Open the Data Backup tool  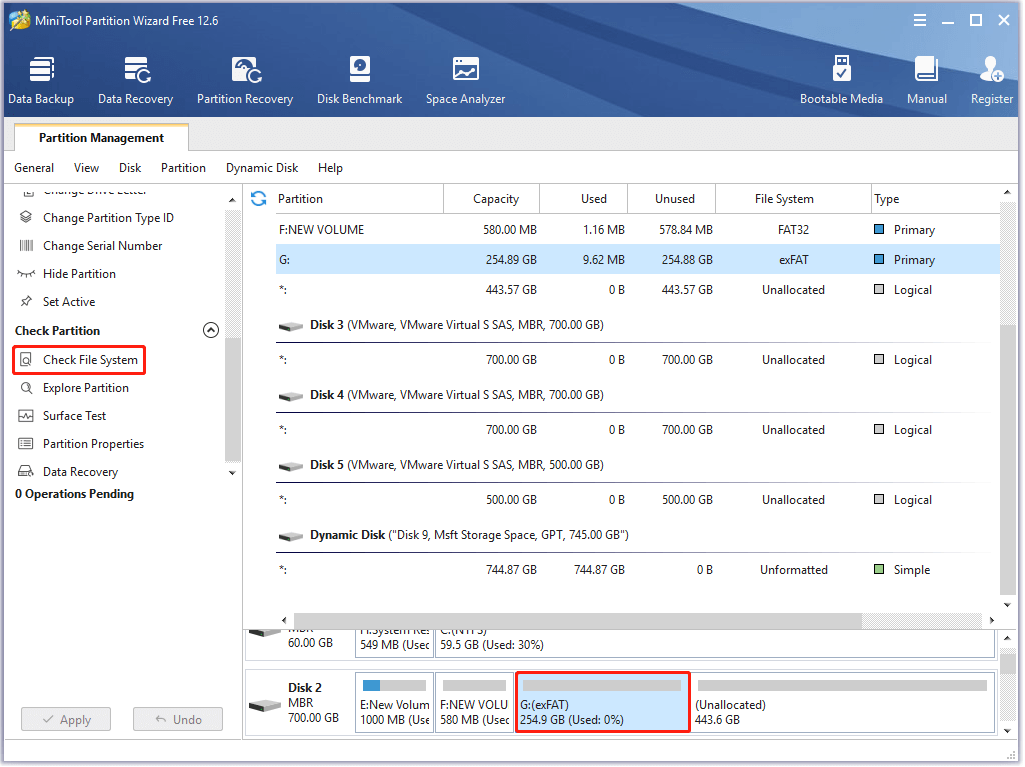point(41,80)
